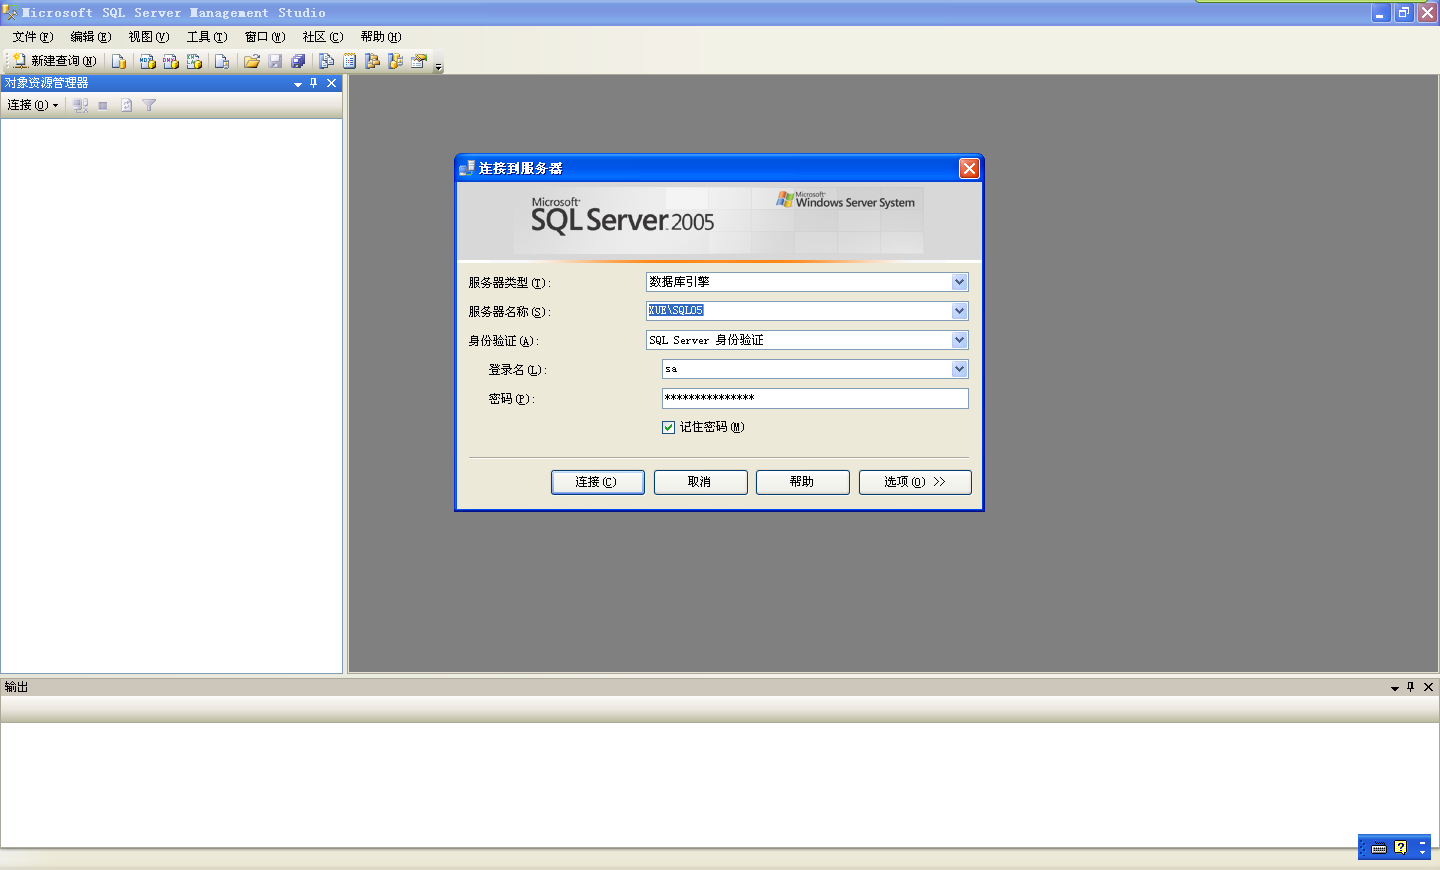Toggle the 输出 panel auto-hide pin
This screenshot has width=1440, height=870.
coord(1411,687)
